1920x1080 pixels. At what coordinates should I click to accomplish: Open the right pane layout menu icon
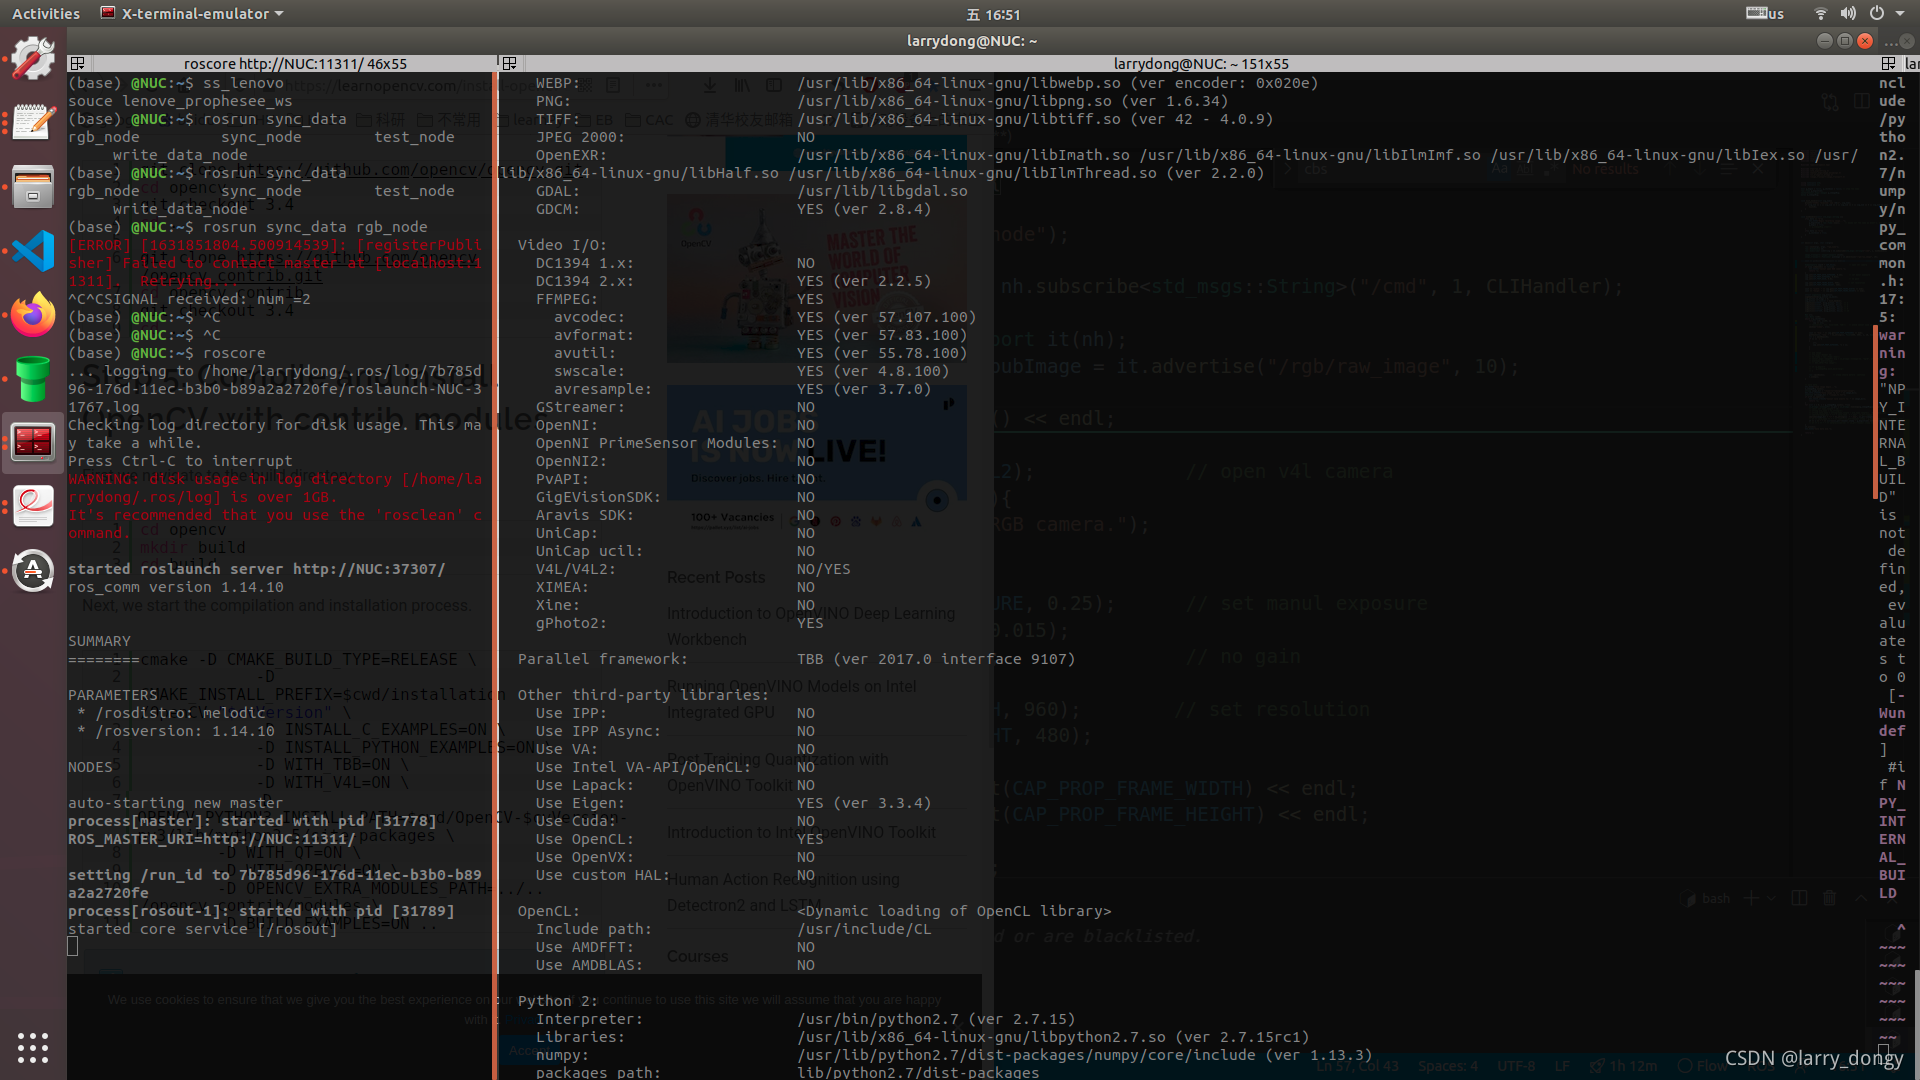[x=1888, y=63]
